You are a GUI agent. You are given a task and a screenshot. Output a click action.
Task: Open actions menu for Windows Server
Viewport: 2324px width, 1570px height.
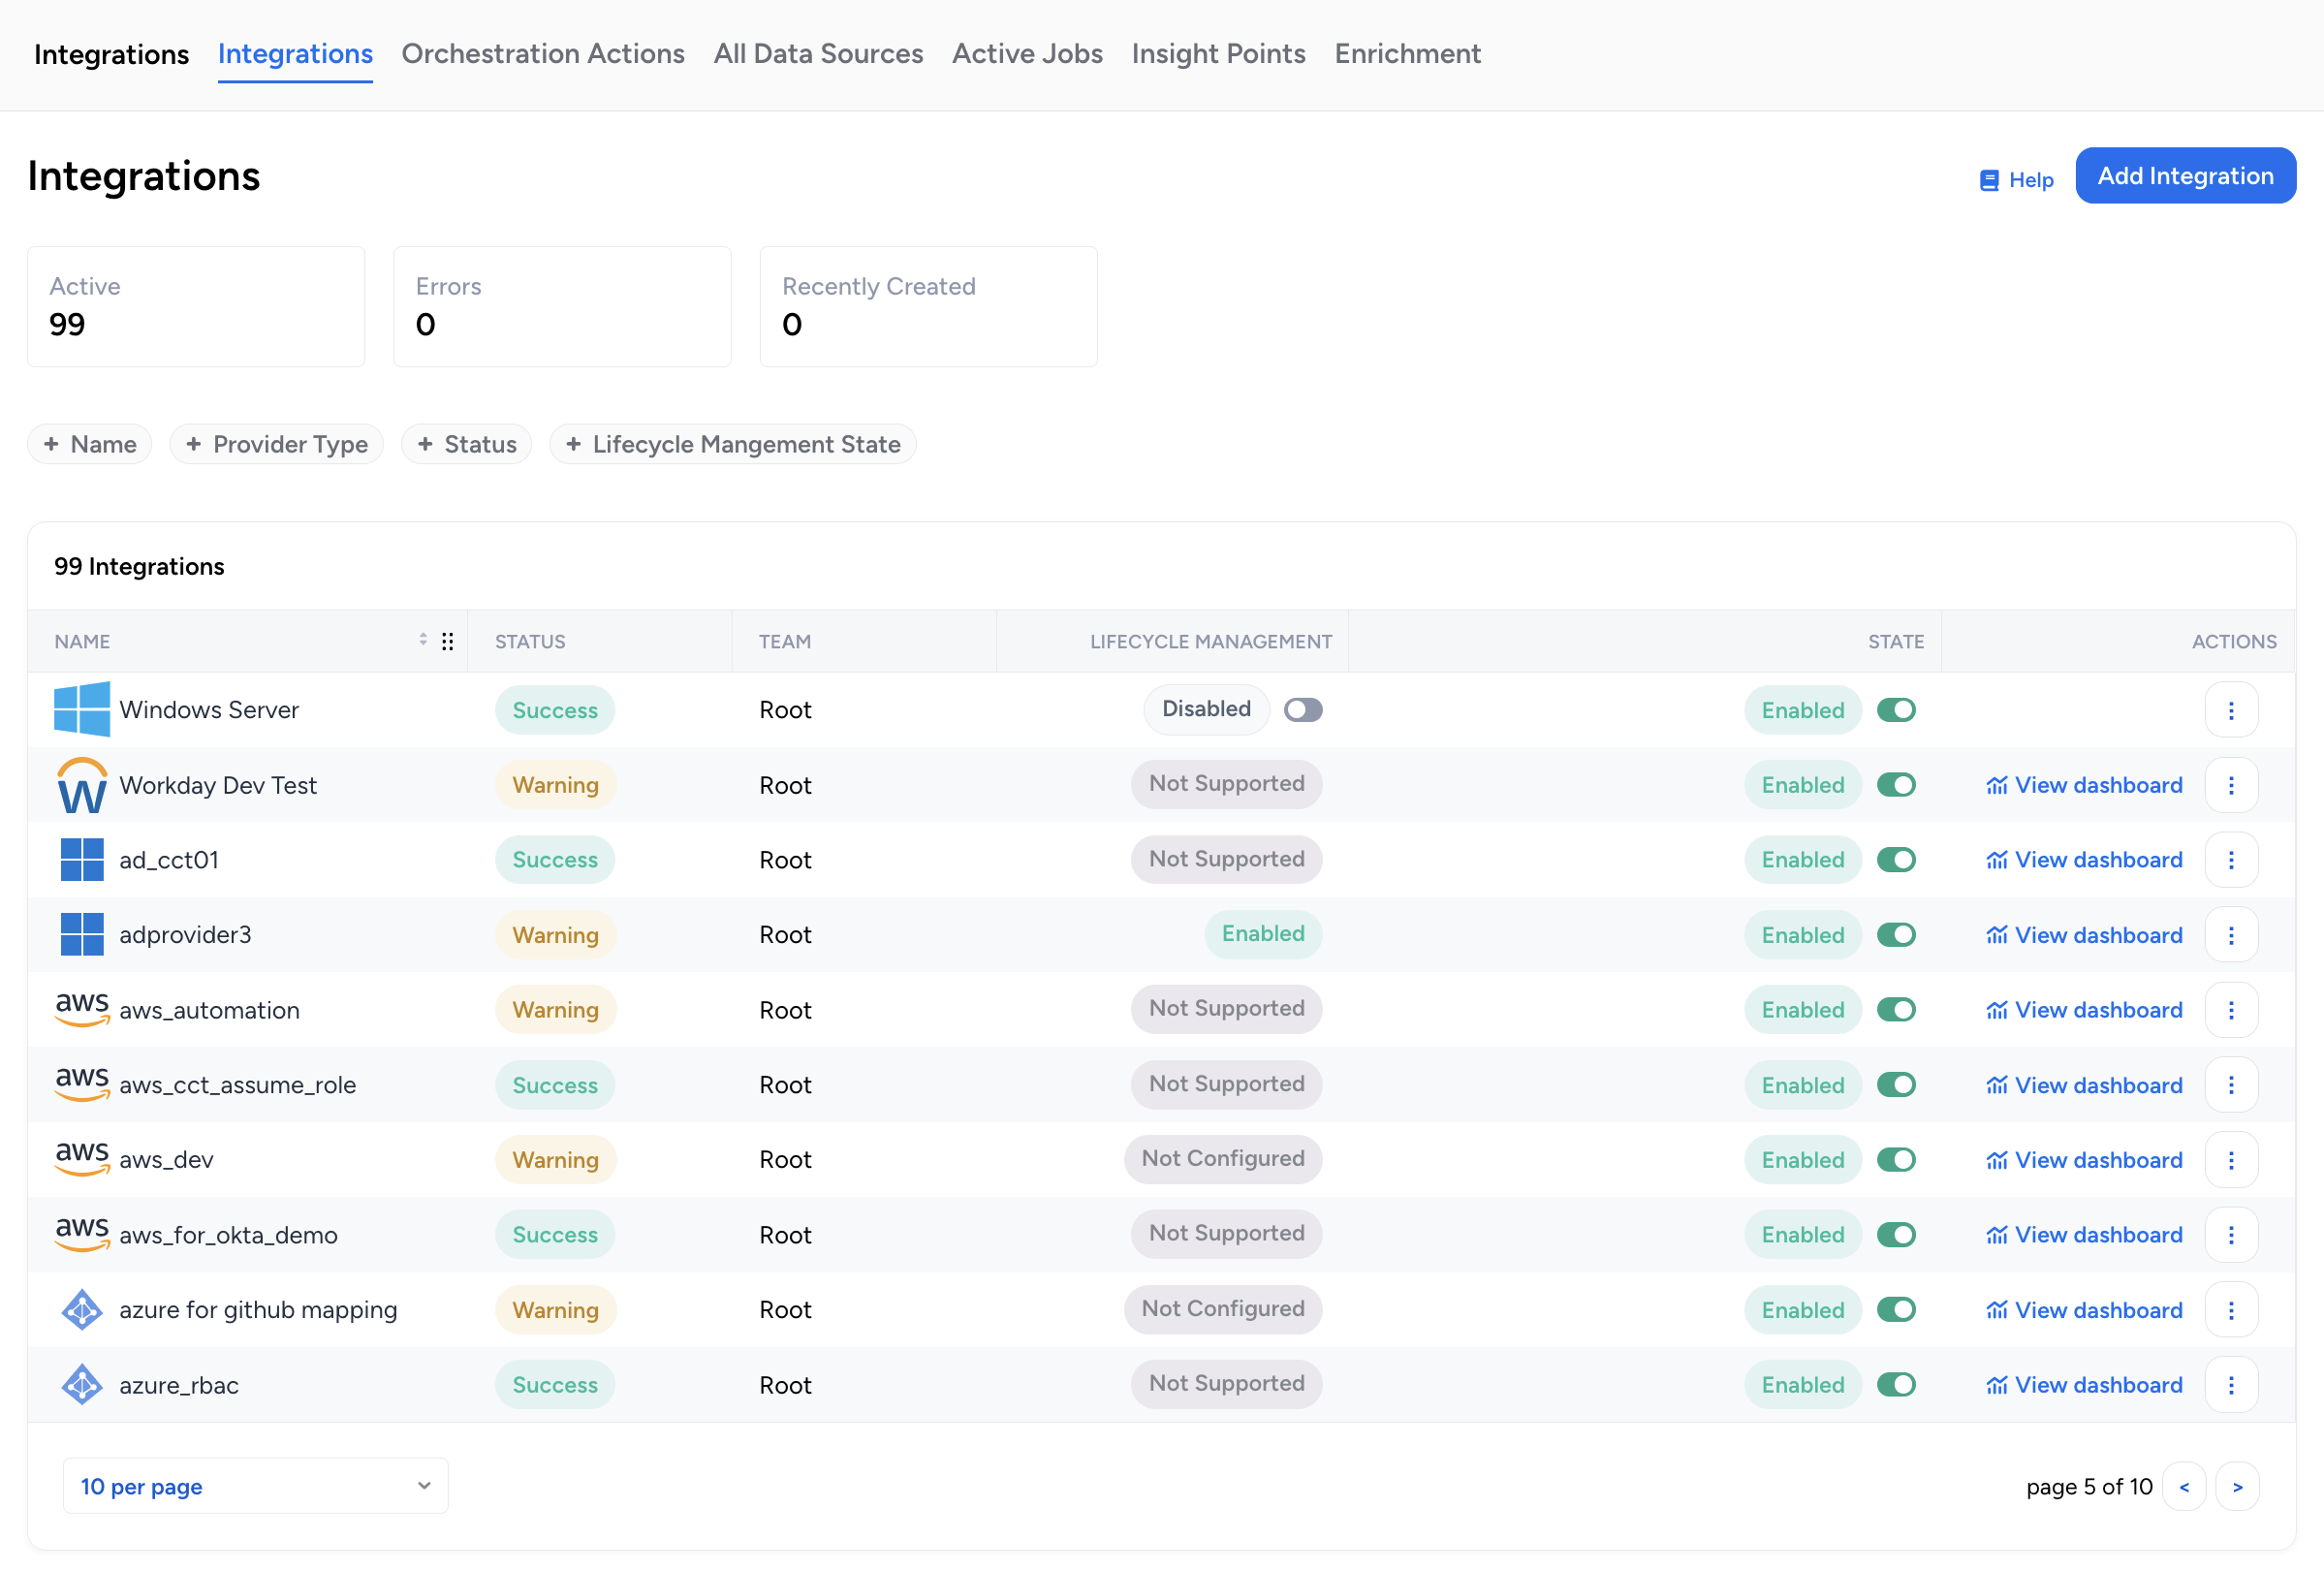click(2231, 710)
